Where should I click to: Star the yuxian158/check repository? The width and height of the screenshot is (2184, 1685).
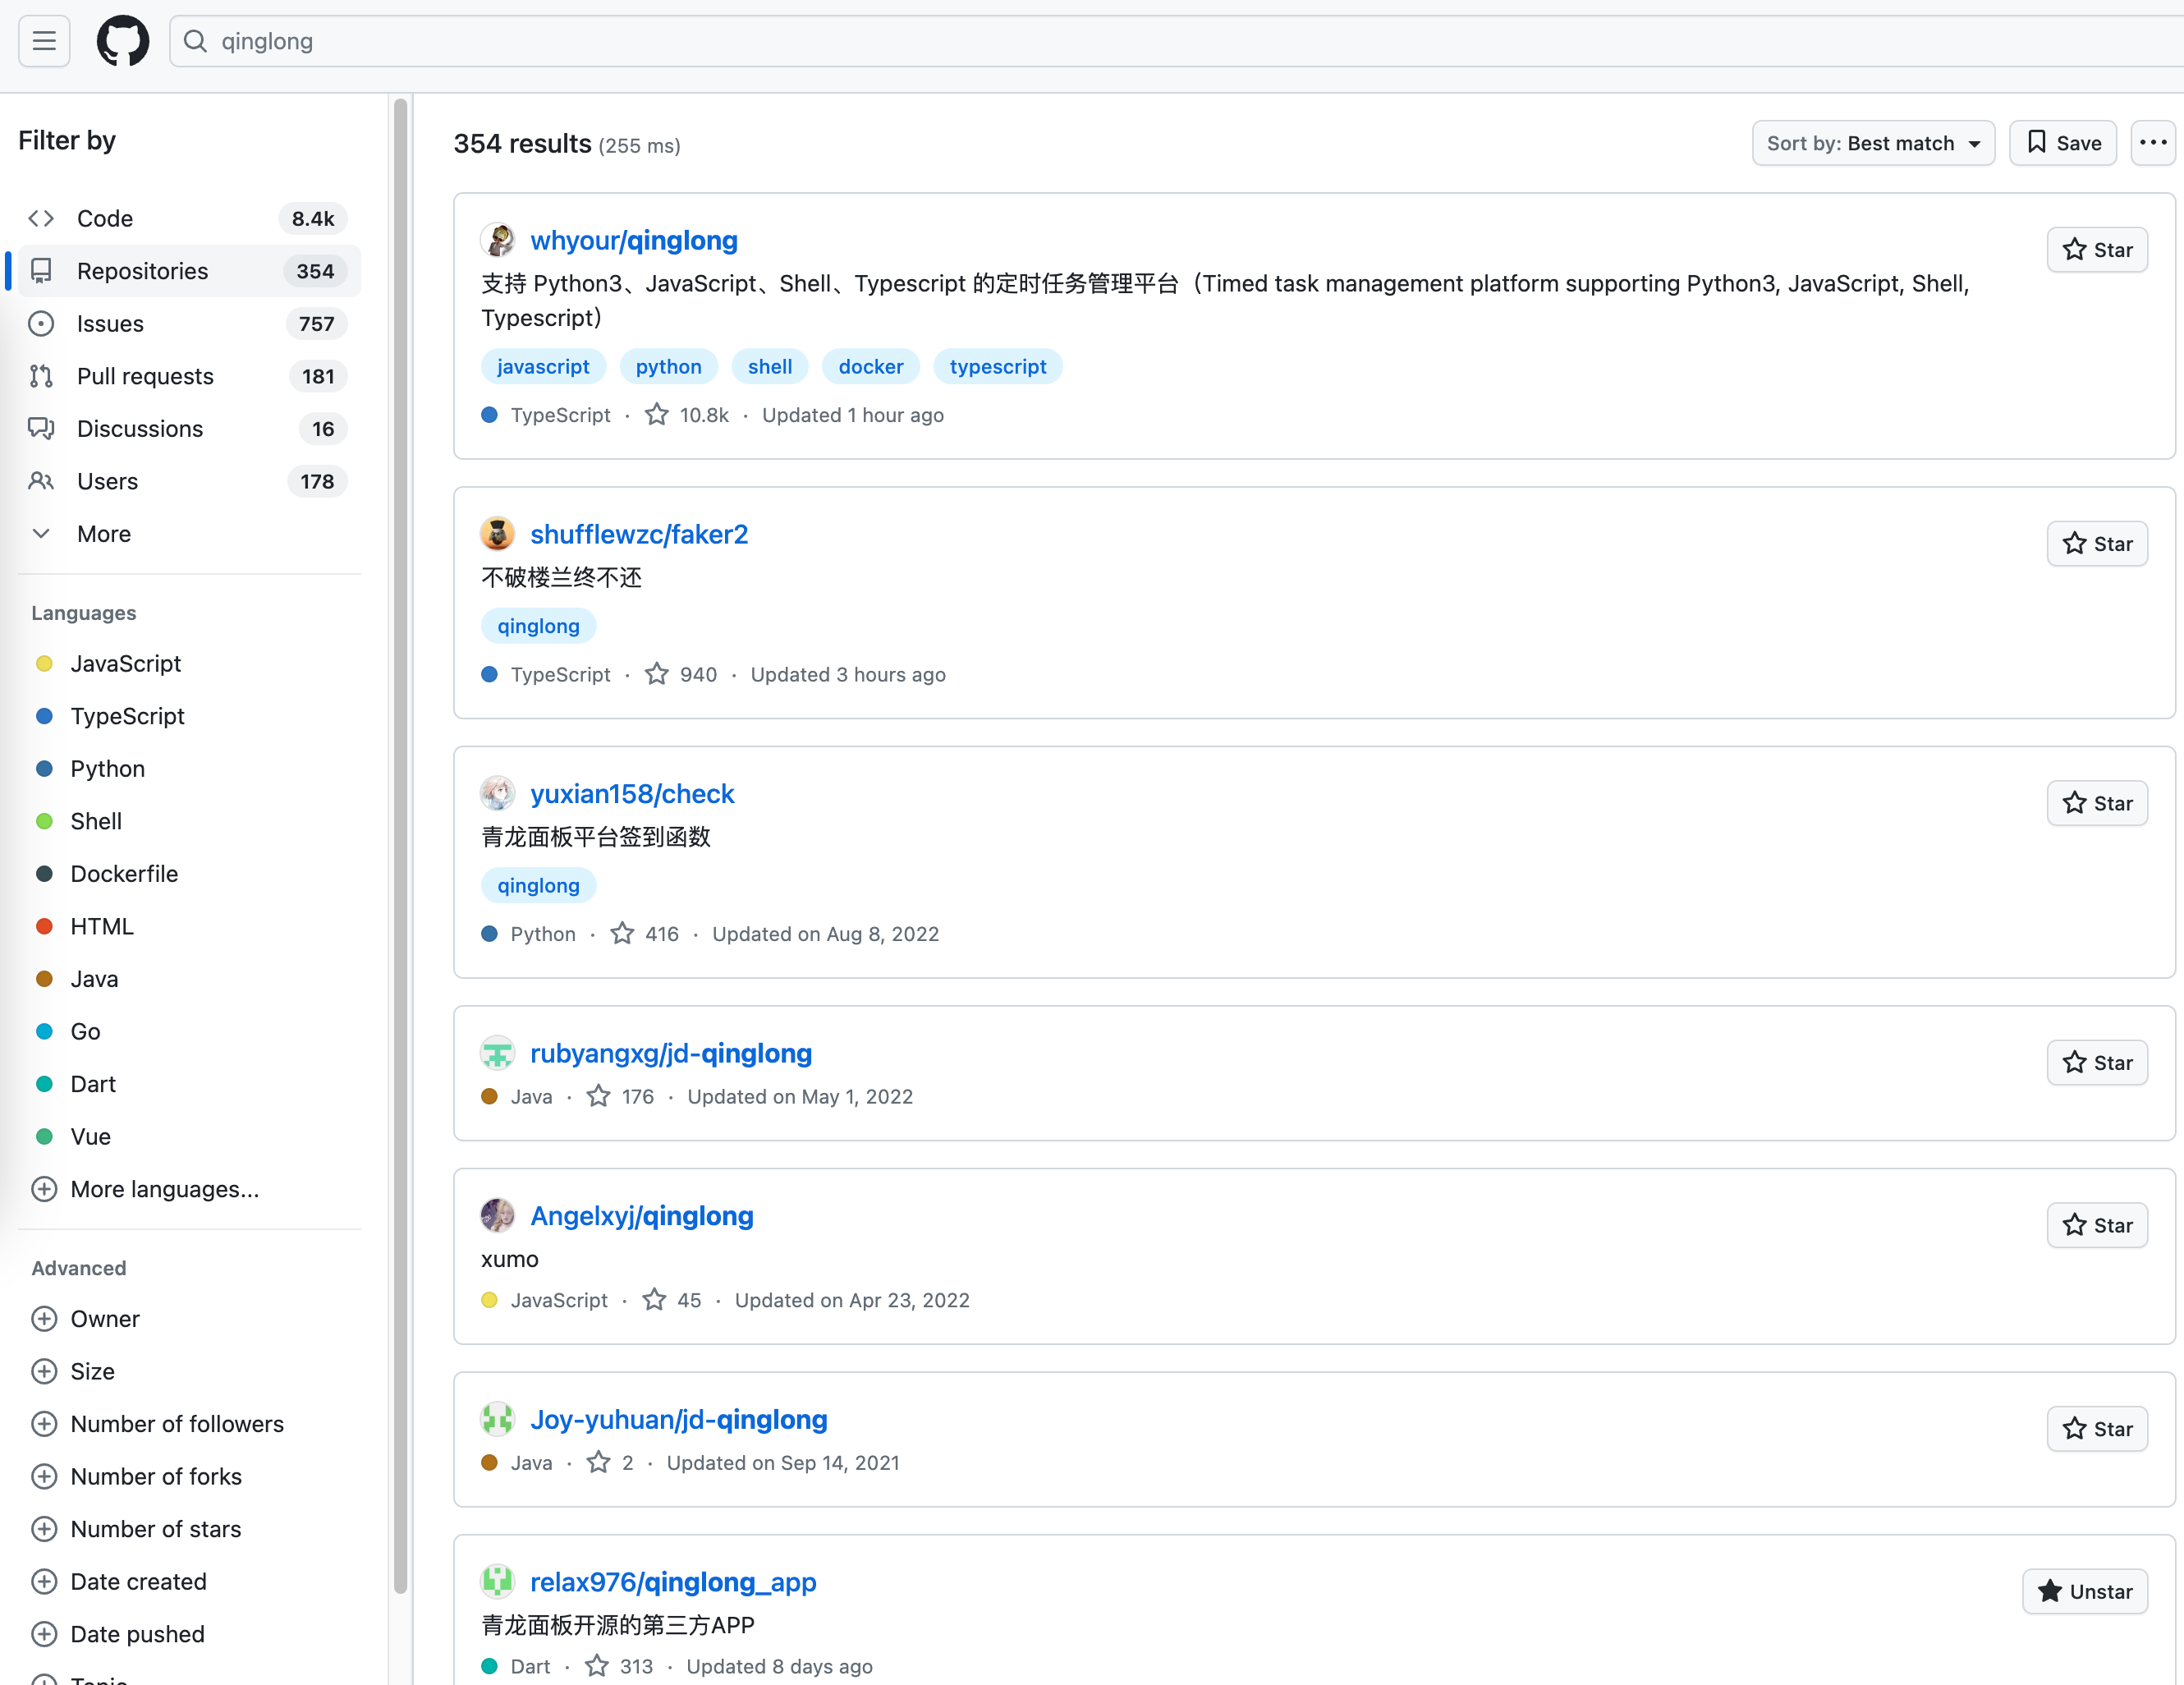pos(2097,803)
